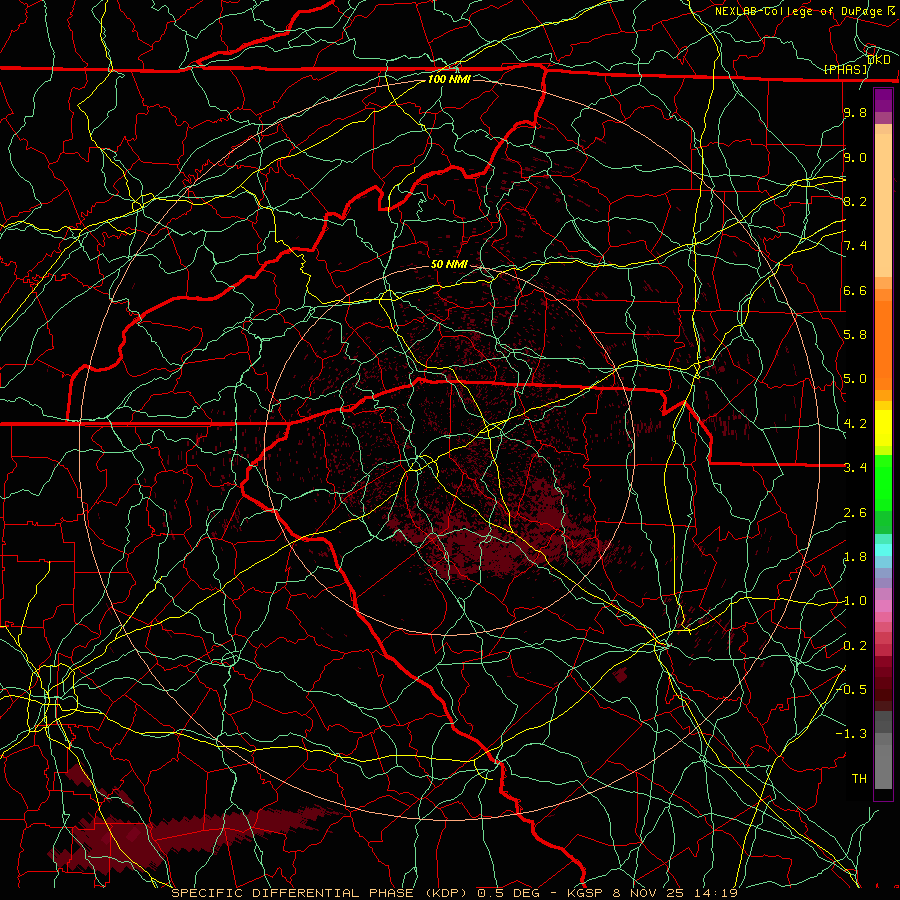Click the 5.8 color scale value
Screen dimensions: 900x900
coord(855,335)
